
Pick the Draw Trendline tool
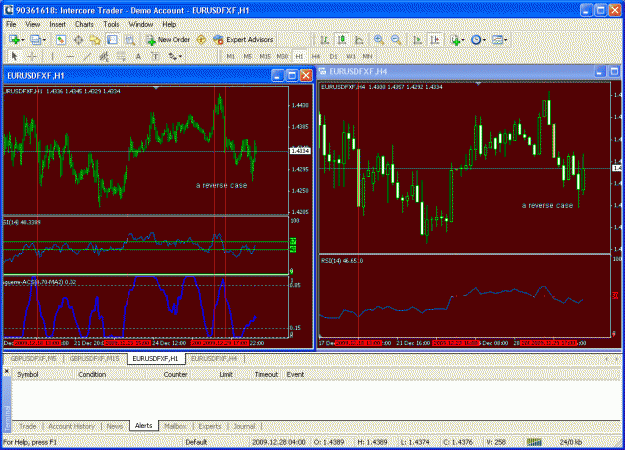87,57
